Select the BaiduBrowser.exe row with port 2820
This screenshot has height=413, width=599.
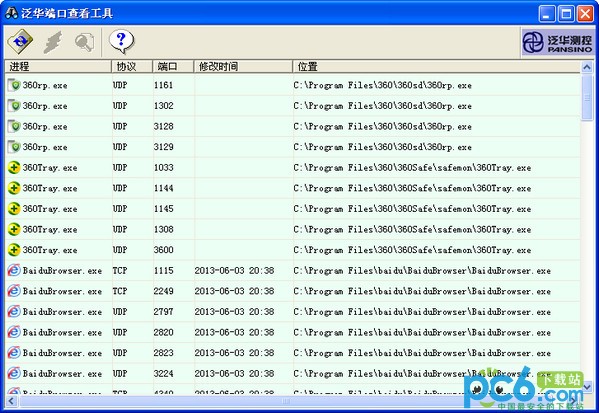point(293,333)
